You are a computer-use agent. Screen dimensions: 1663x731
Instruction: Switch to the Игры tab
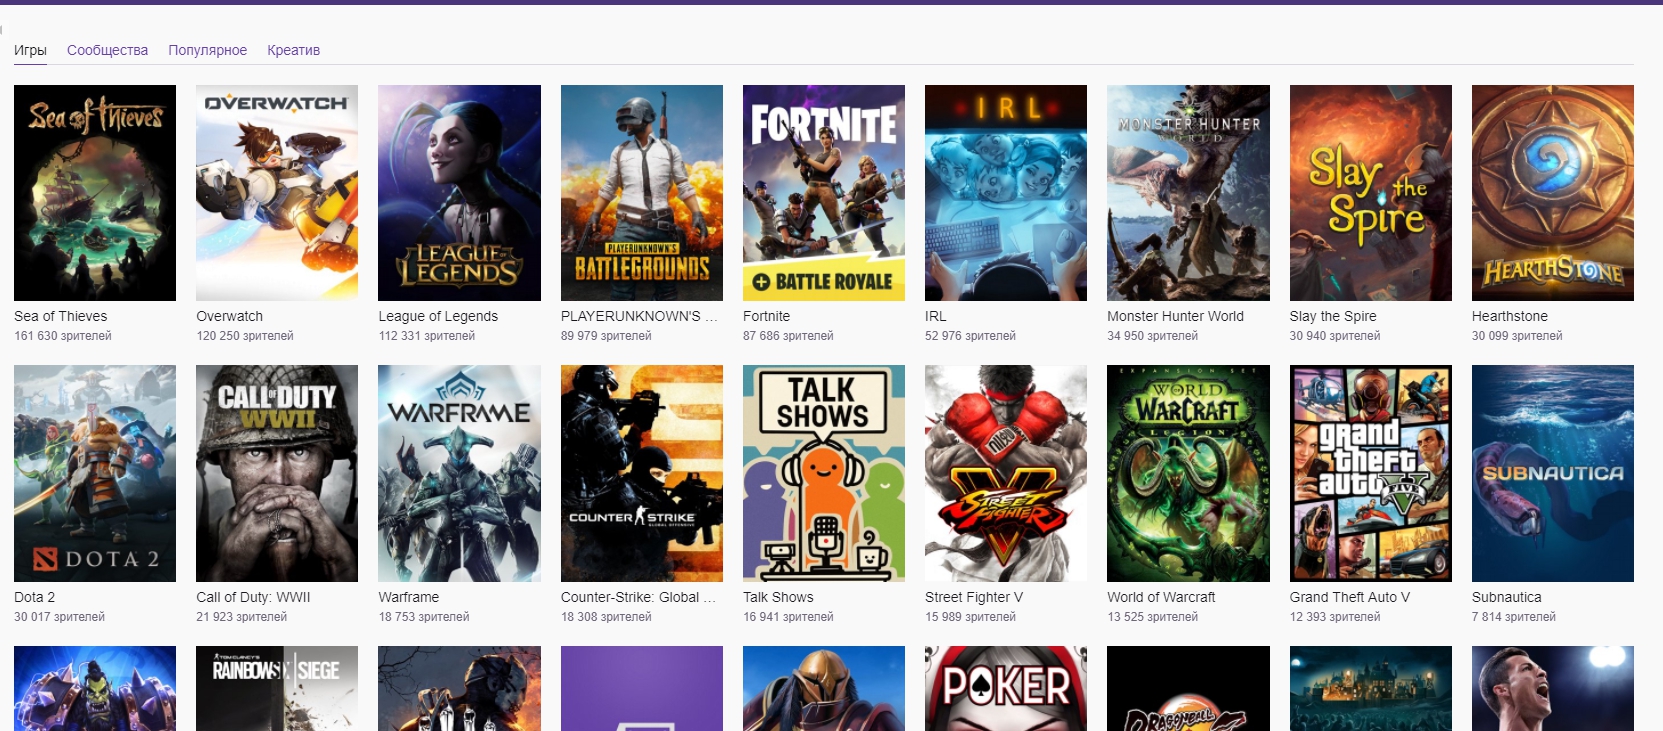click(x=30, y=50)
